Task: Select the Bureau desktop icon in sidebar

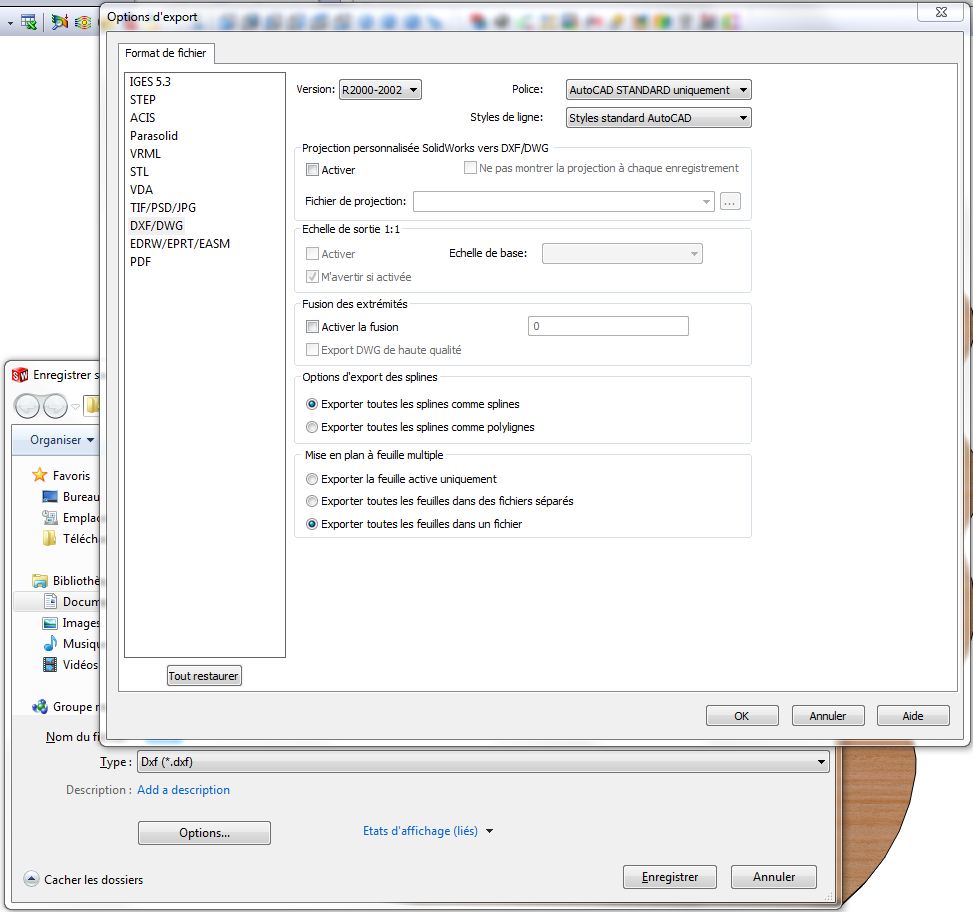Action: pos(50,496)
